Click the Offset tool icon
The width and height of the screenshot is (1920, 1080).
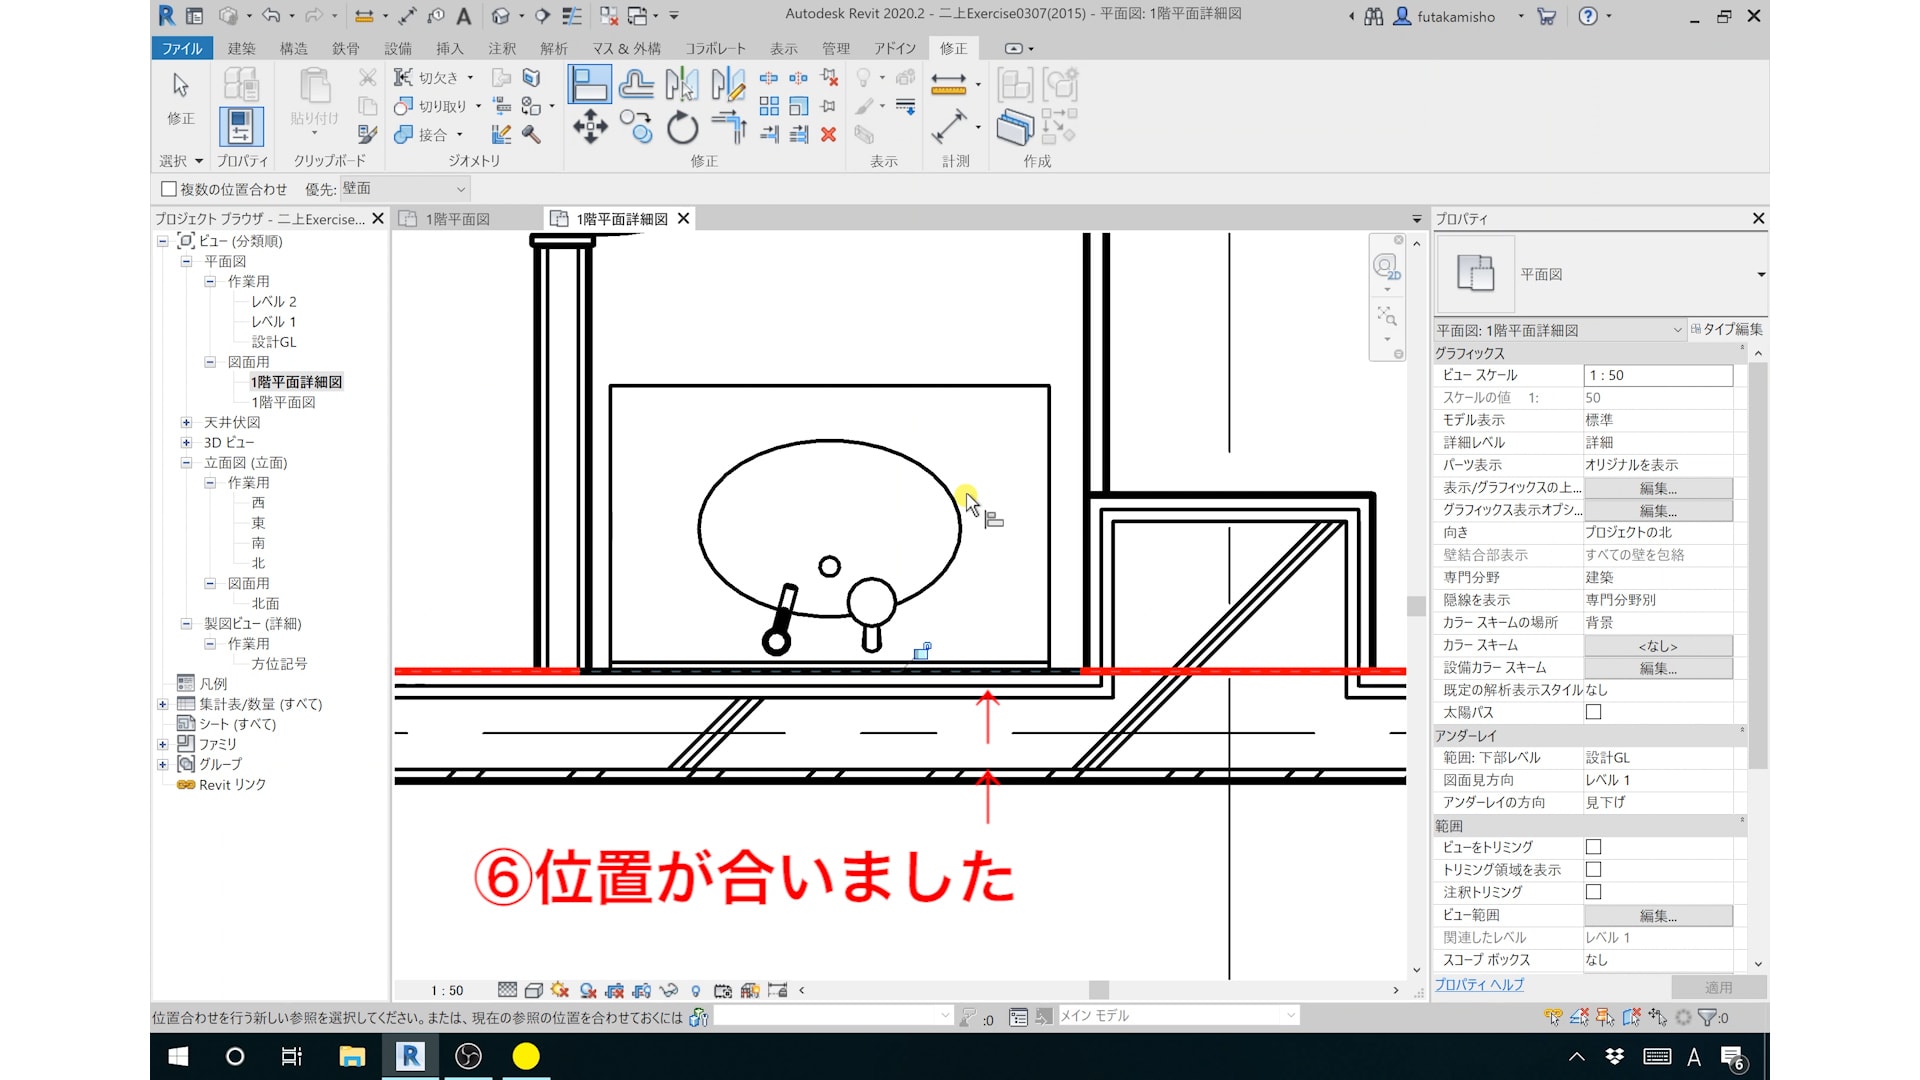tap(636, 84)
